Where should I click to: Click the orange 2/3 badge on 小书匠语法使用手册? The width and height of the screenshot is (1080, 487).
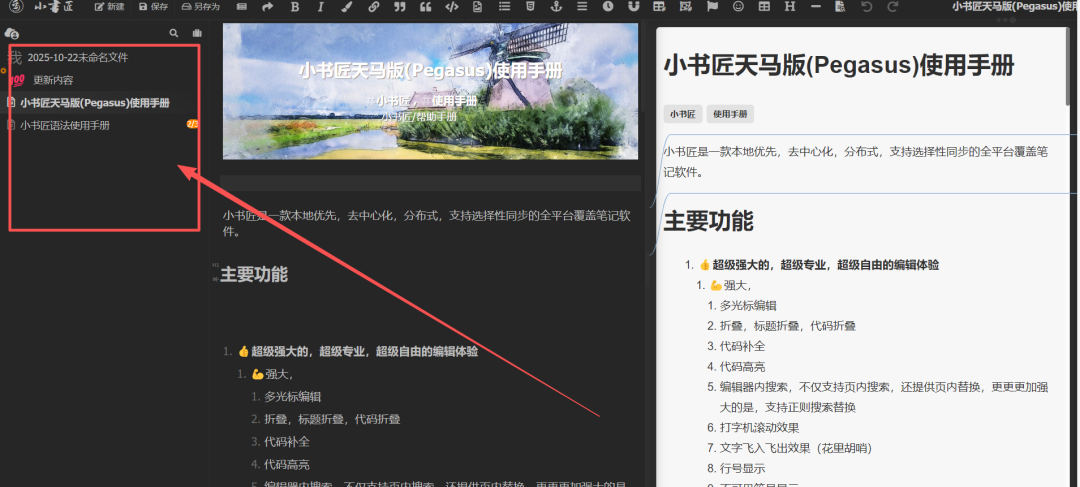pyautogui.click(x=193, y=124)
